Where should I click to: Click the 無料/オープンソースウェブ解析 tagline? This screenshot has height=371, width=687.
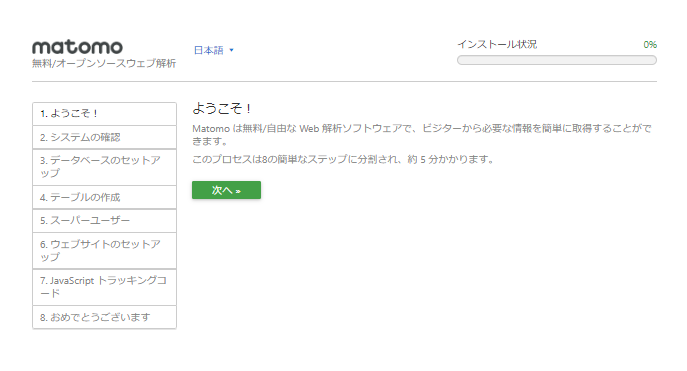(x=104, y=64)
